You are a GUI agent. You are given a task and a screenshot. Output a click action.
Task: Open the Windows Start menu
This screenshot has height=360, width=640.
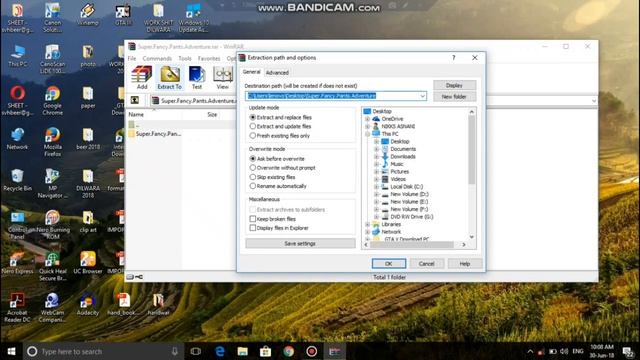11,351
